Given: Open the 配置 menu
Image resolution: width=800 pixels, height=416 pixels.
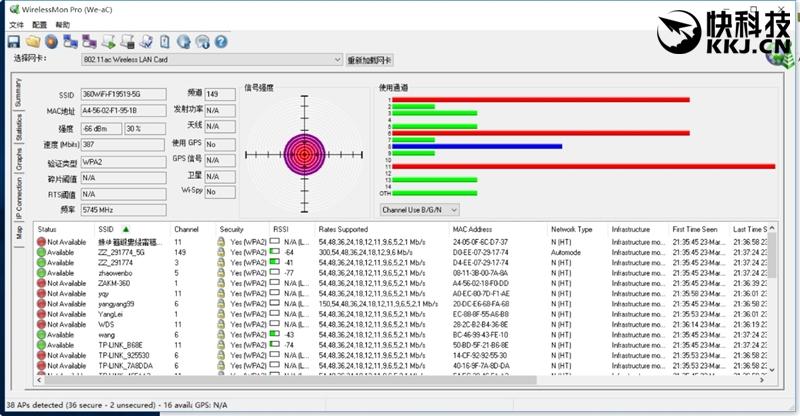Looking at the screenshot, I should pyautogui.click(x=39, y=25).
